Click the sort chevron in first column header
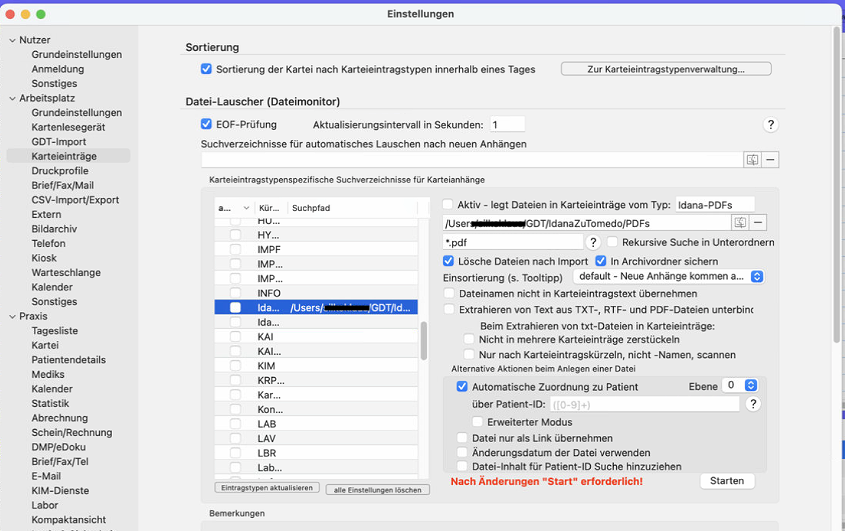 [x=246, y=208]
